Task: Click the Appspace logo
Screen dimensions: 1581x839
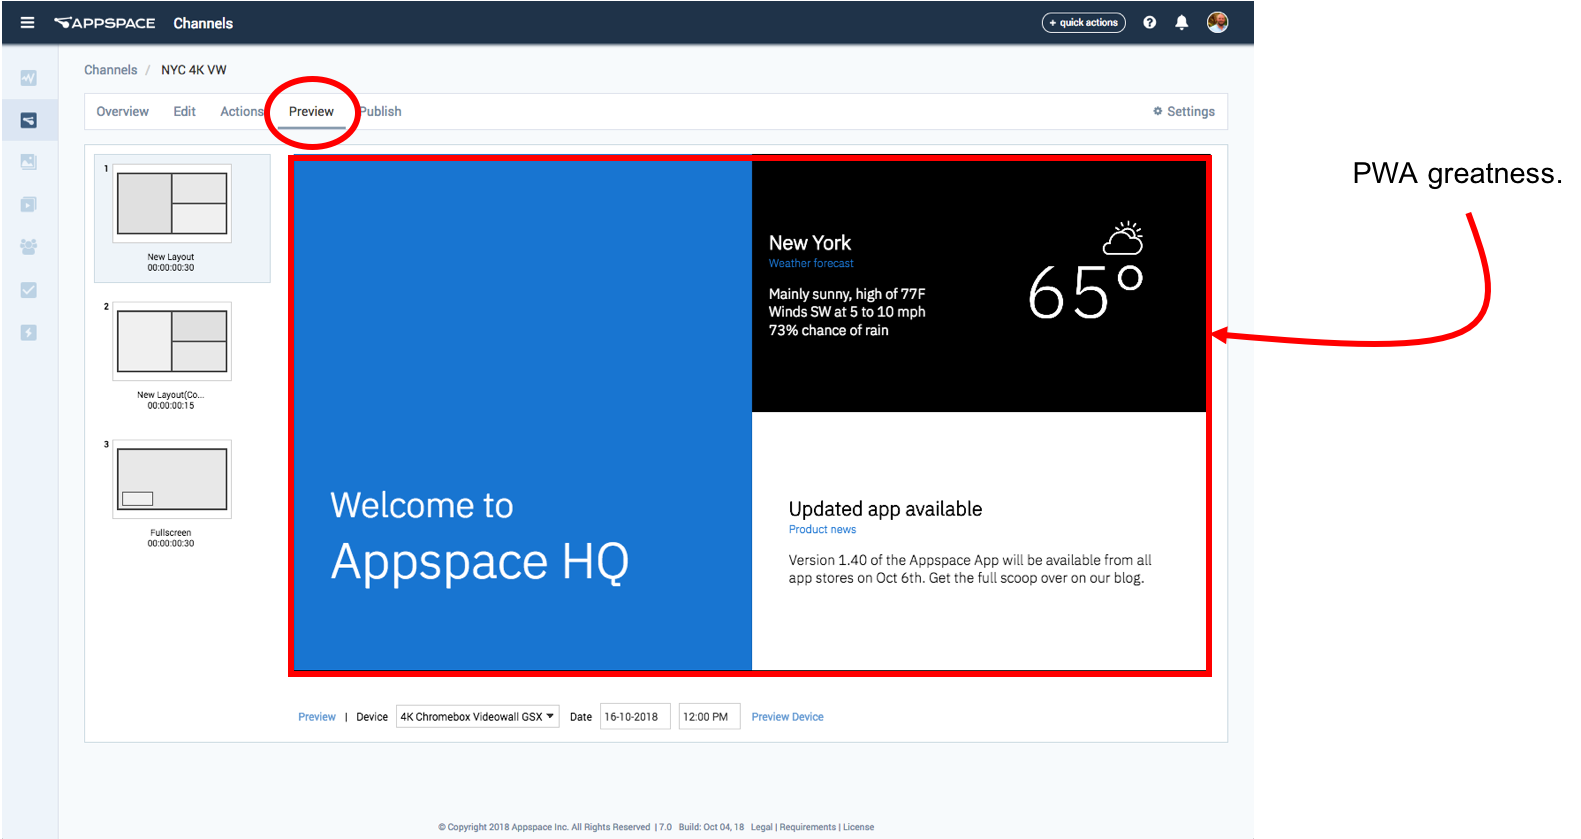Action: tap(105, 23)
